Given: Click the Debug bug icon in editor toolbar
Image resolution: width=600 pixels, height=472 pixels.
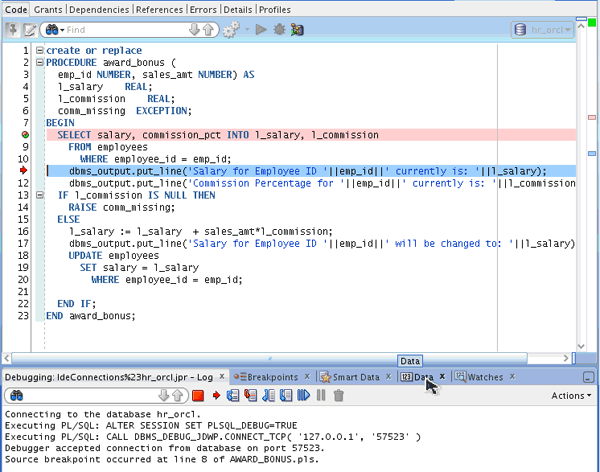Looking at the screenshot, I should click(279, 30).
